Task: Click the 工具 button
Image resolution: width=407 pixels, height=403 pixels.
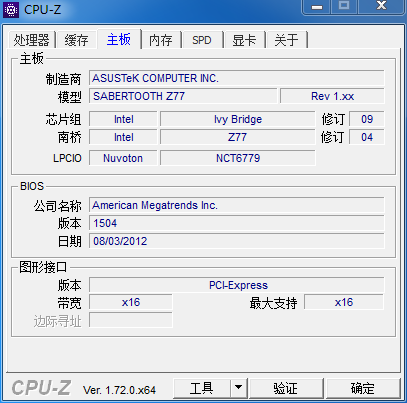Action: pyautogui.click(x=202, y=388)
